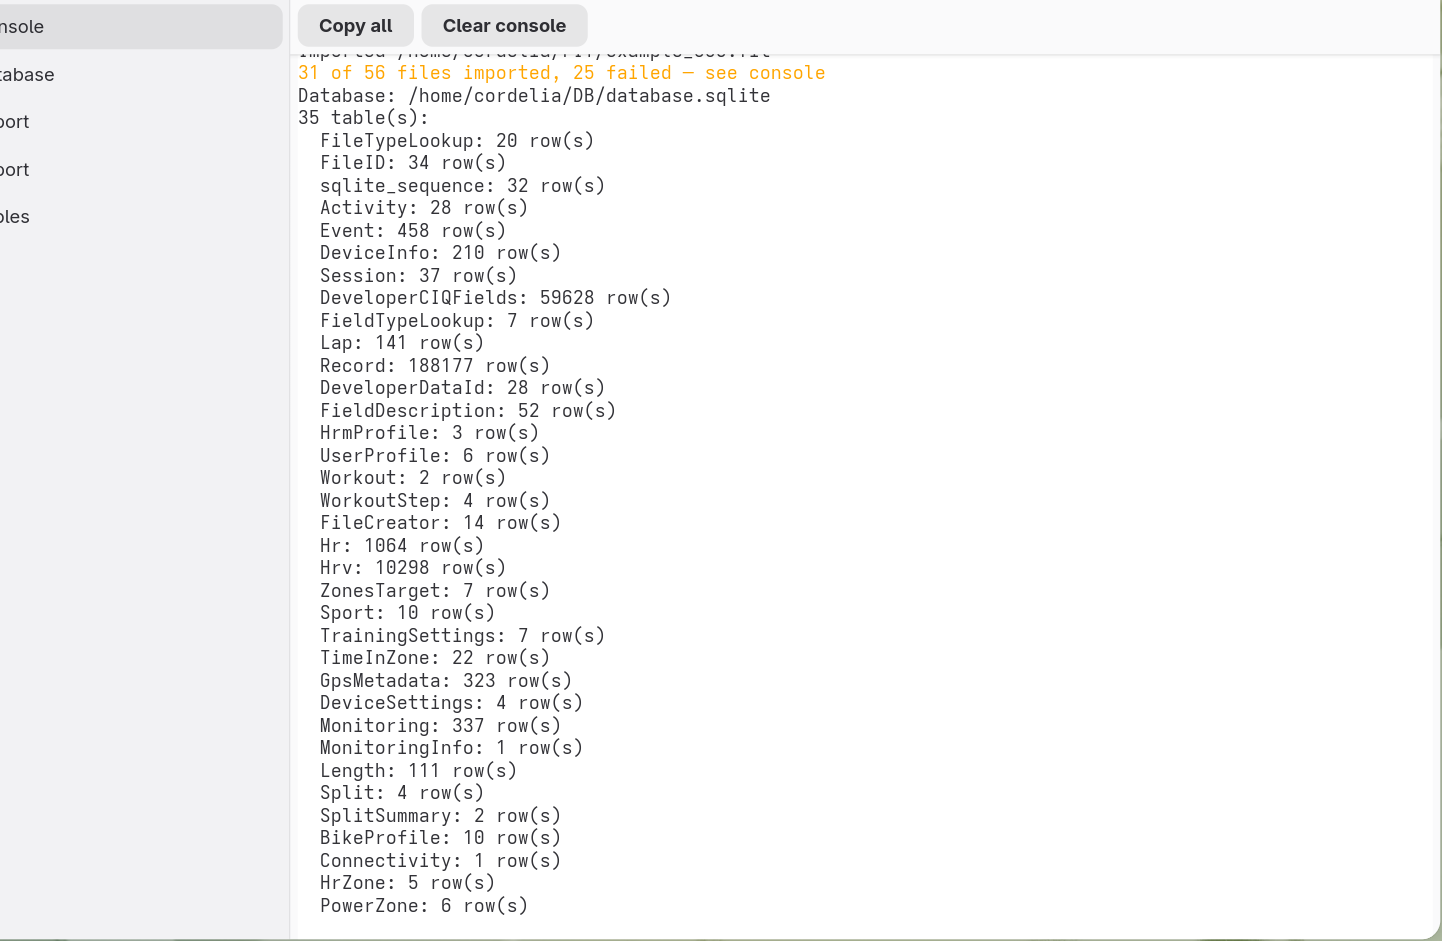The image size is (1442, 941).
Task: Click the '35 table(s):' line
Action: pyautogui.click(x=363, y=118)
